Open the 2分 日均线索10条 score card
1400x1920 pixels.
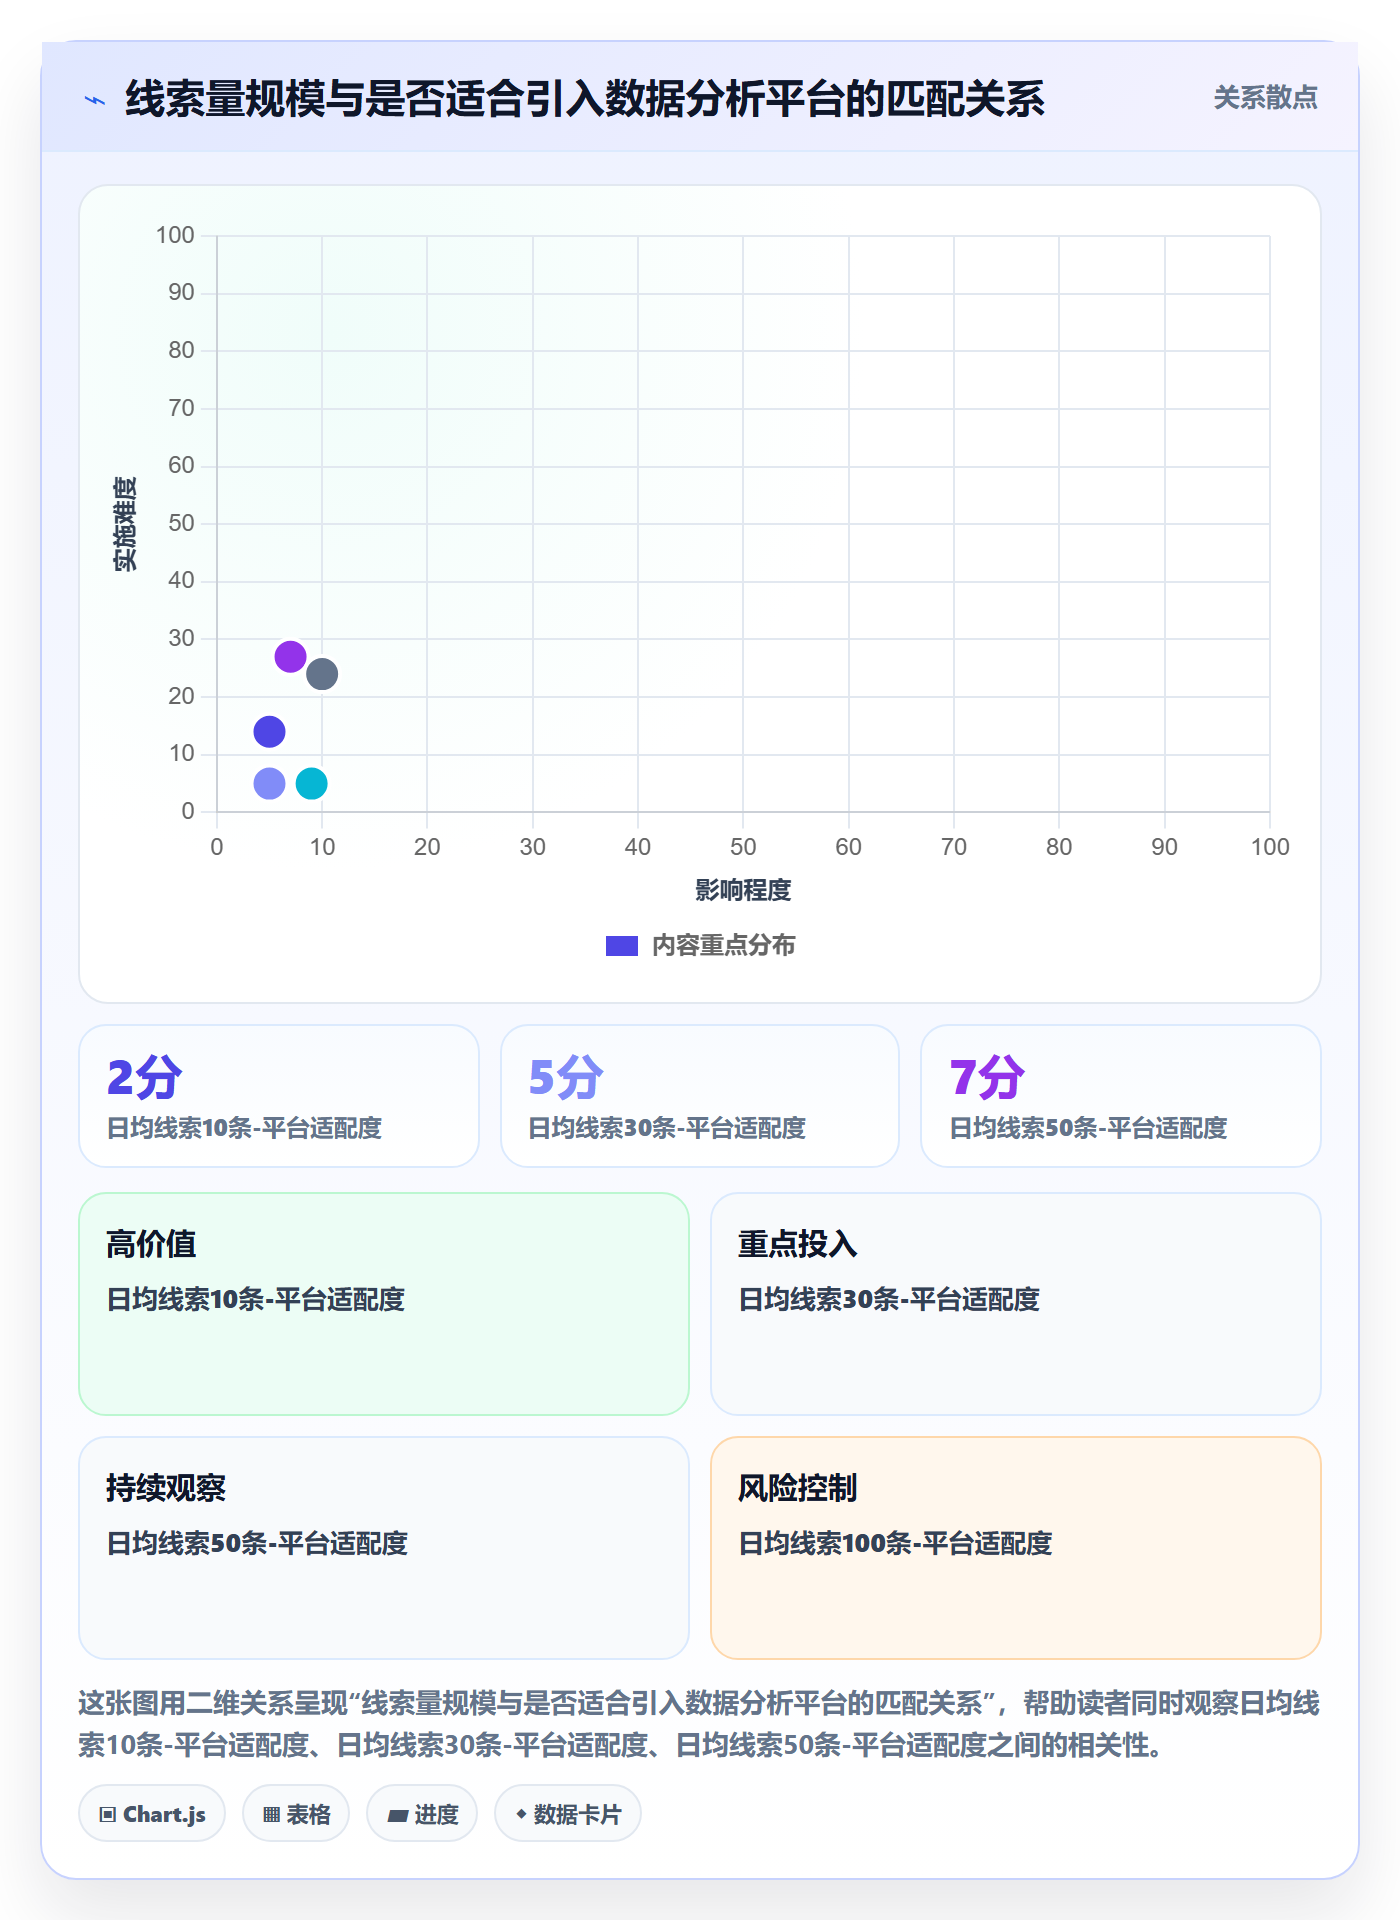point(279,1096)
